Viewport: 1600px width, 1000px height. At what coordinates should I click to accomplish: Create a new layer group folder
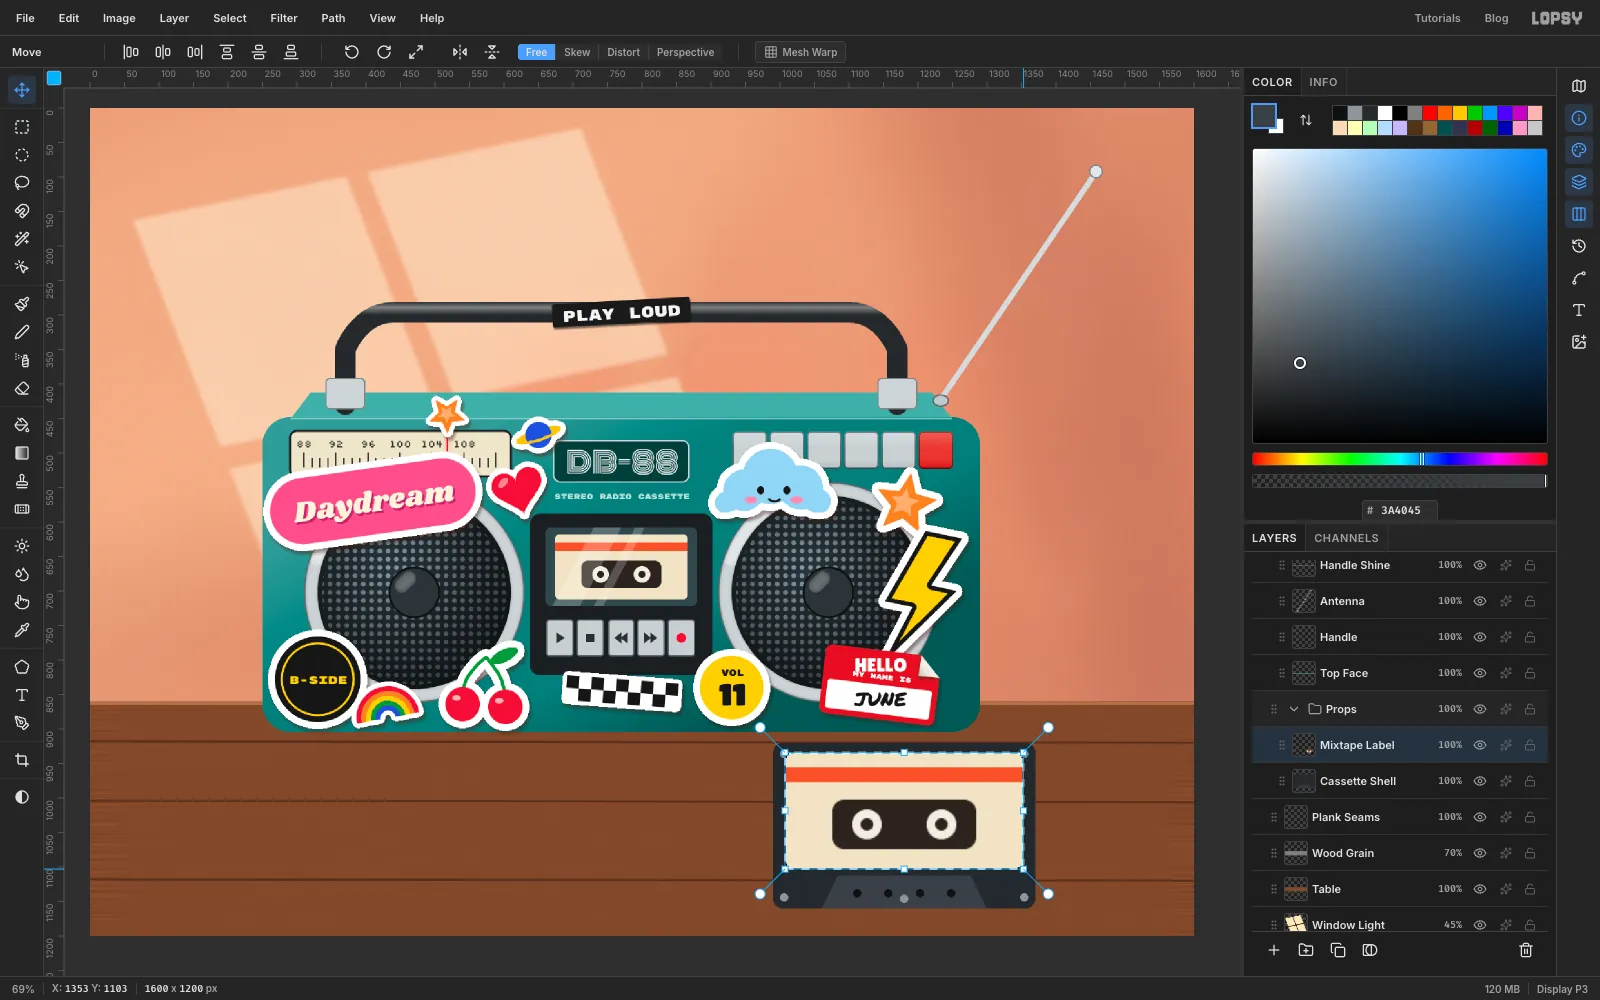[1306, 950]
